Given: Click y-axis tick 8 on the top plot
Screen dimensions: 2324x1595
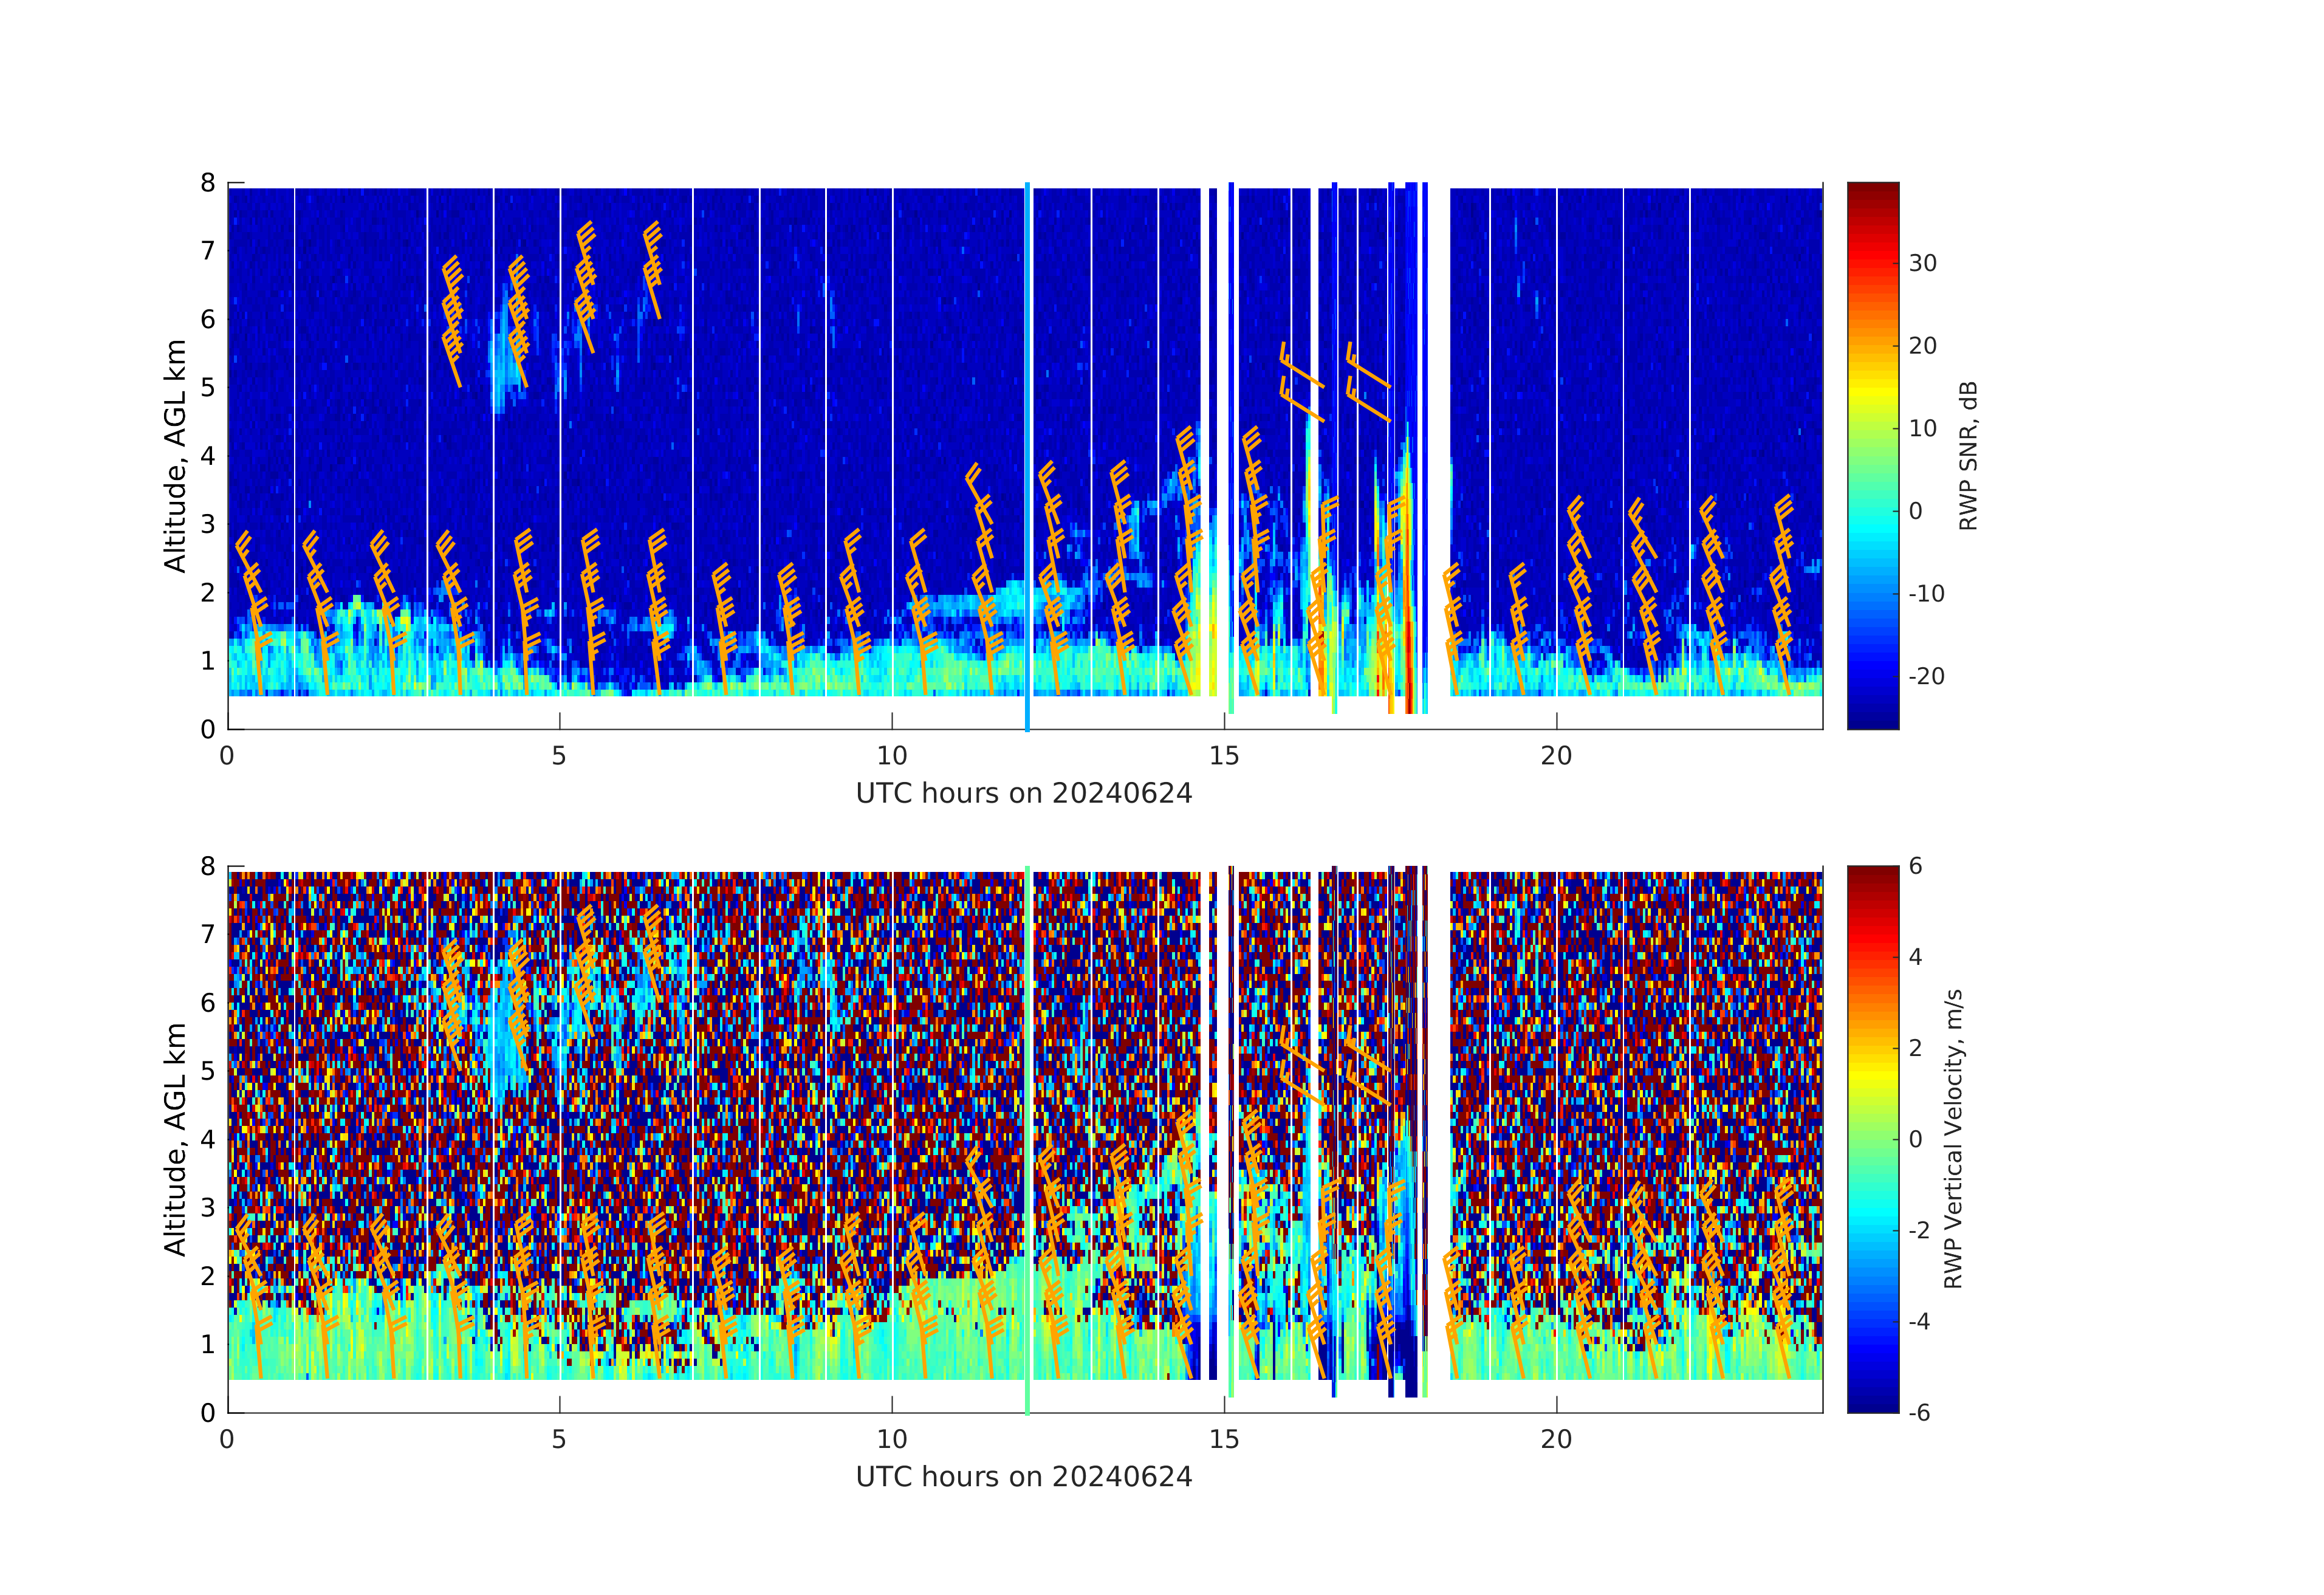Looking at the screenshot, I should (208, 183).
